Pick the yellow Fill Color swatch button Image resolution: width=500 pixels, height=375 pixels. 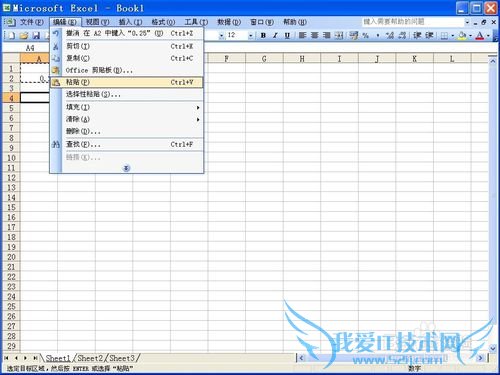tap(462, 35)
